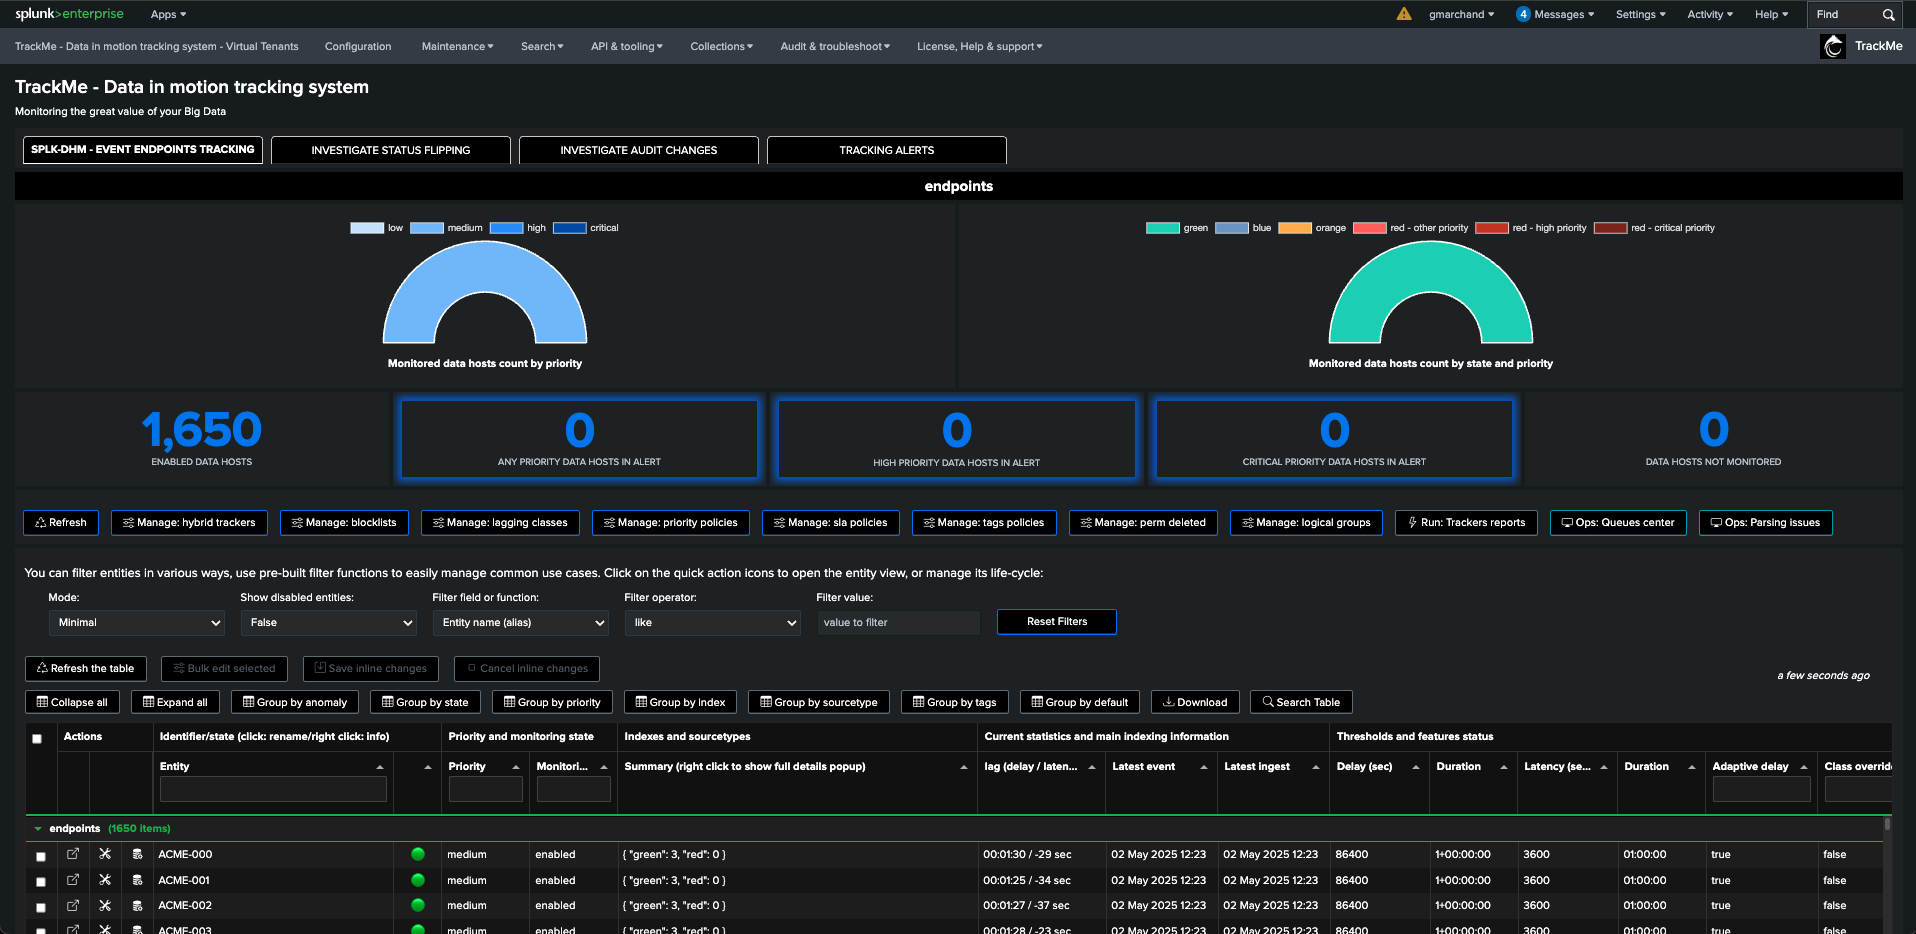Click the TrackMe app logo icon

pos(1833,46)
